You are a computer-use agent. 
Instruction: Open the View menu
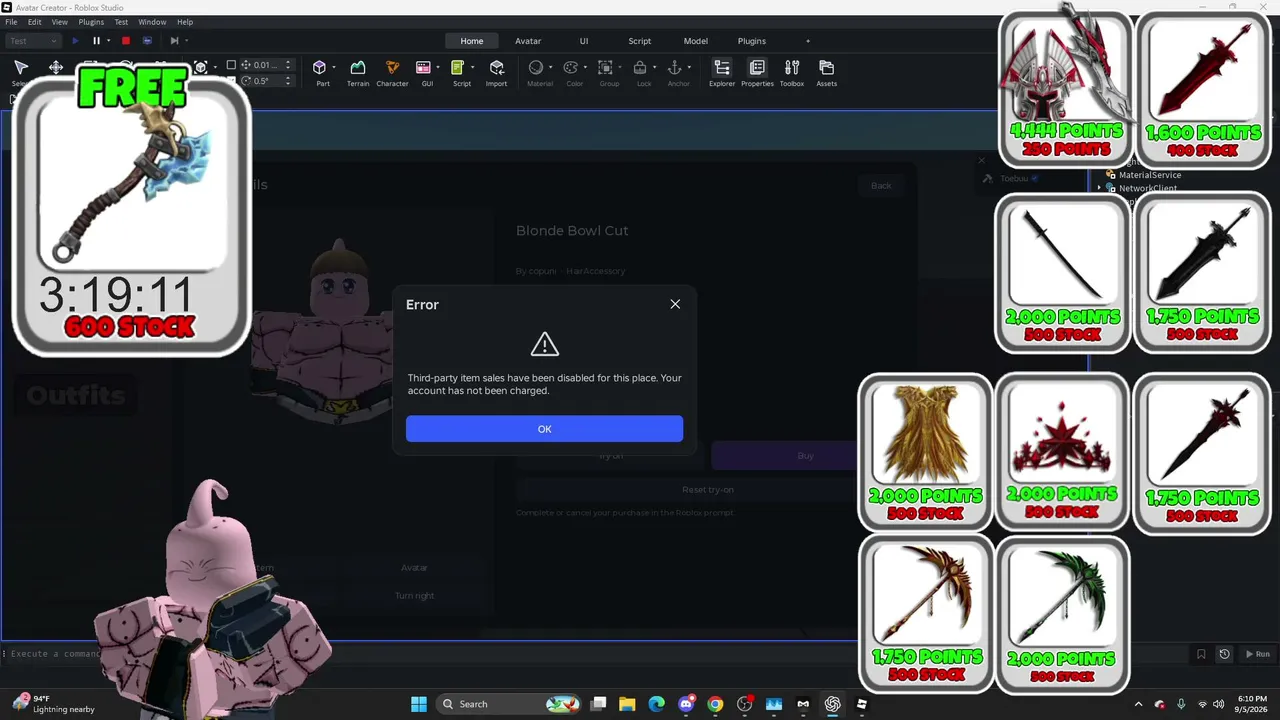coord(60,22)
